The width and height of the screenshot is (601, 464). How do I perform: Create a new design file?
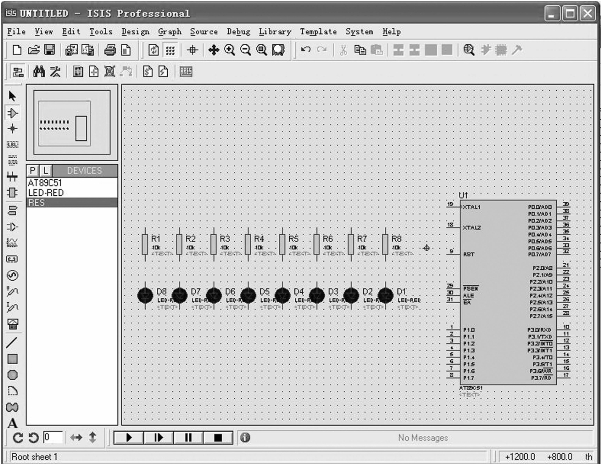click(x=16, y=50)
